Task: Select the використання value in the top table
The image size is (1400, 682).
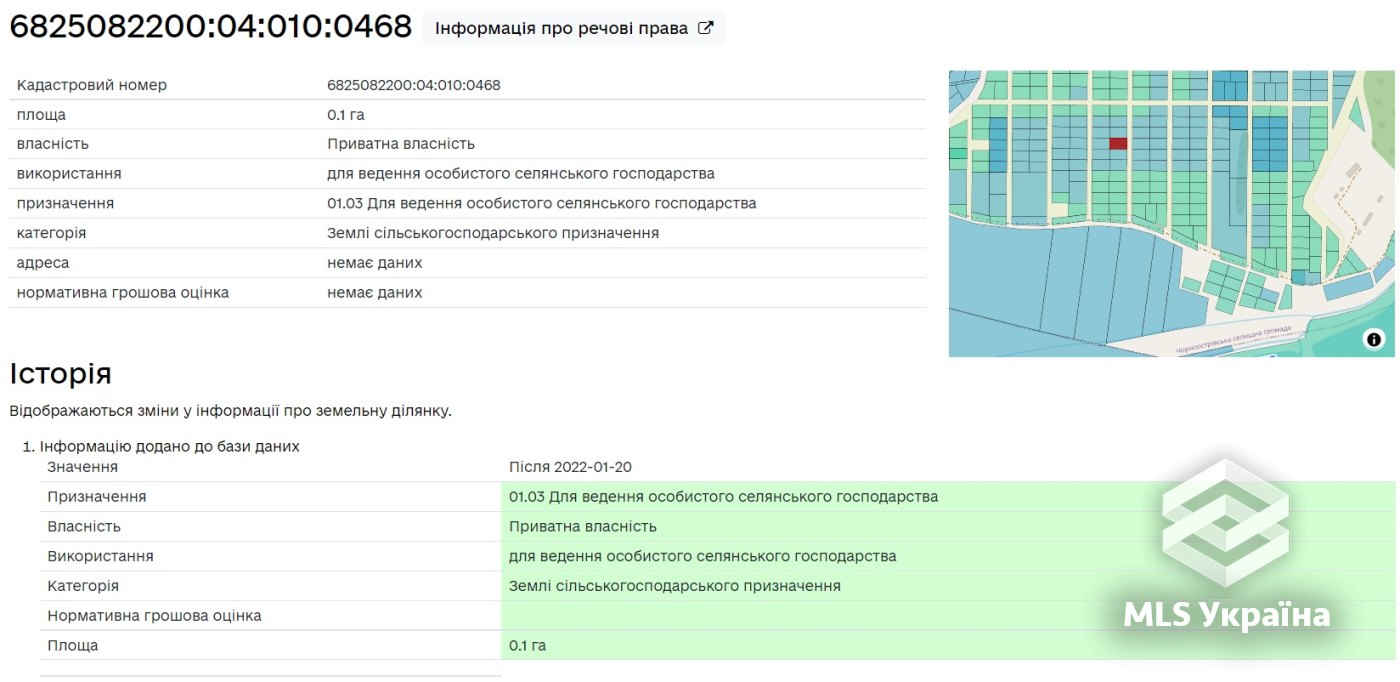Action: 521,174
